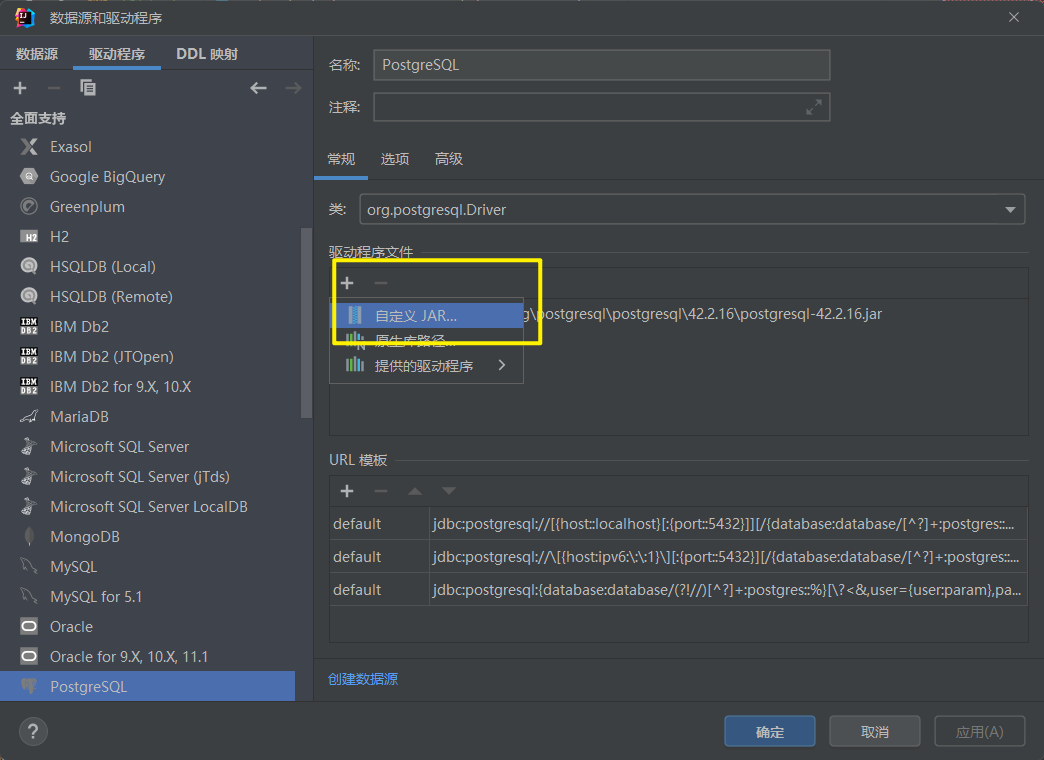Add a new URL template row
This screenshot has height=760, width=1044.
tap(347, 491)
